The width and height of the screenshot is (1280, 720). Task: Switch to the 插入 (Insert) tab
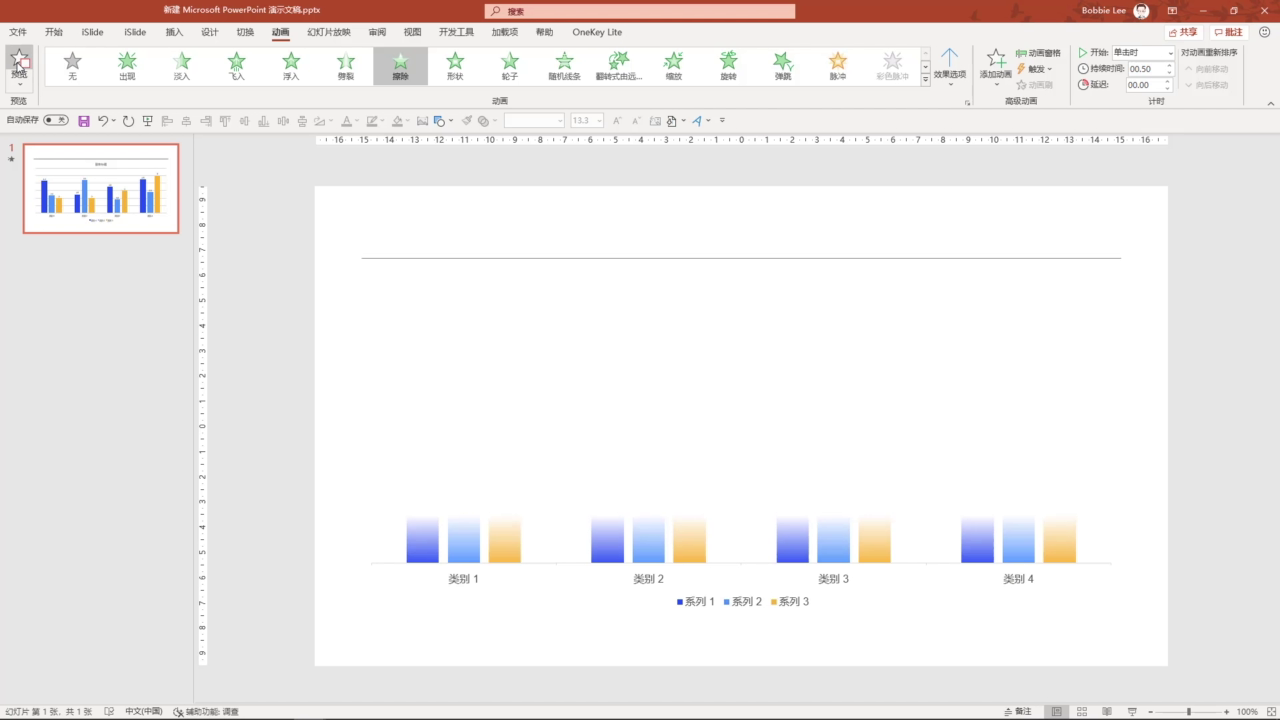pyautogui.click(x=174, y=32)
